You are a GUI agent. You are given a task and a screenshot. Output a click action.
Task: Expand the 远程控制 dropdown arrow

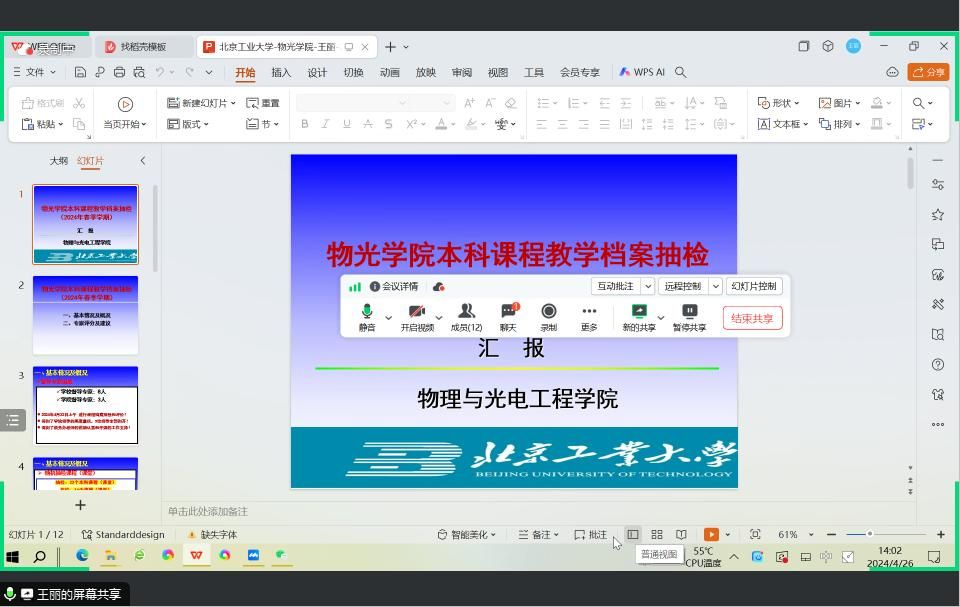[x=716, y=286]
